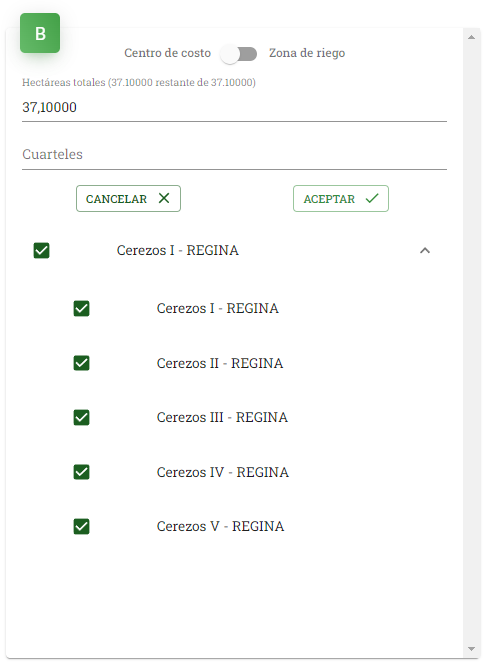
Task: Select the Cerezos V - REGINA label
Action: coord(220,526)
